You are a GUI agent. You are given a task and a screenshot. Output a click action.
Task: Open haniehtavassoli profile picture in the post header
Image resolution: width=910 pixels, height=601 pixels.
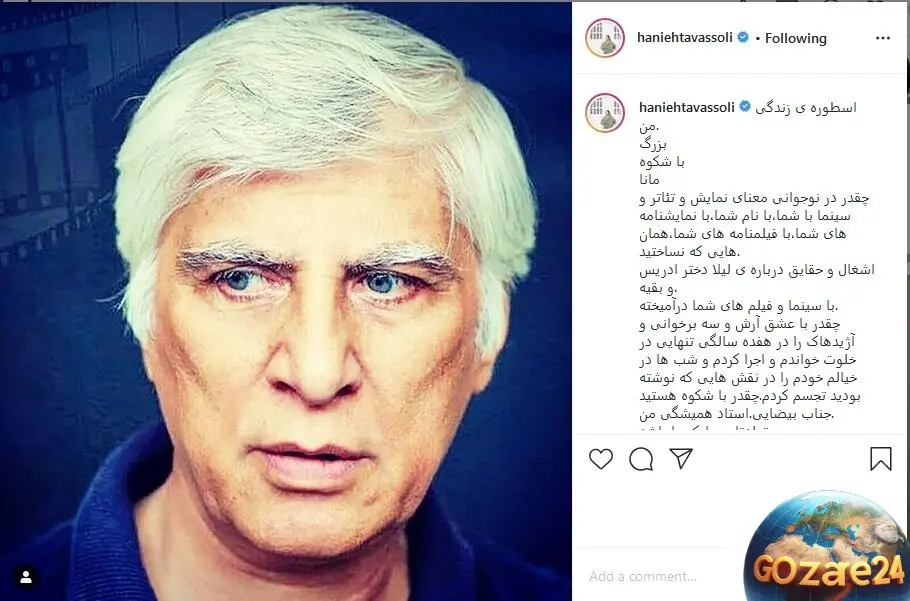coord(605,38)
